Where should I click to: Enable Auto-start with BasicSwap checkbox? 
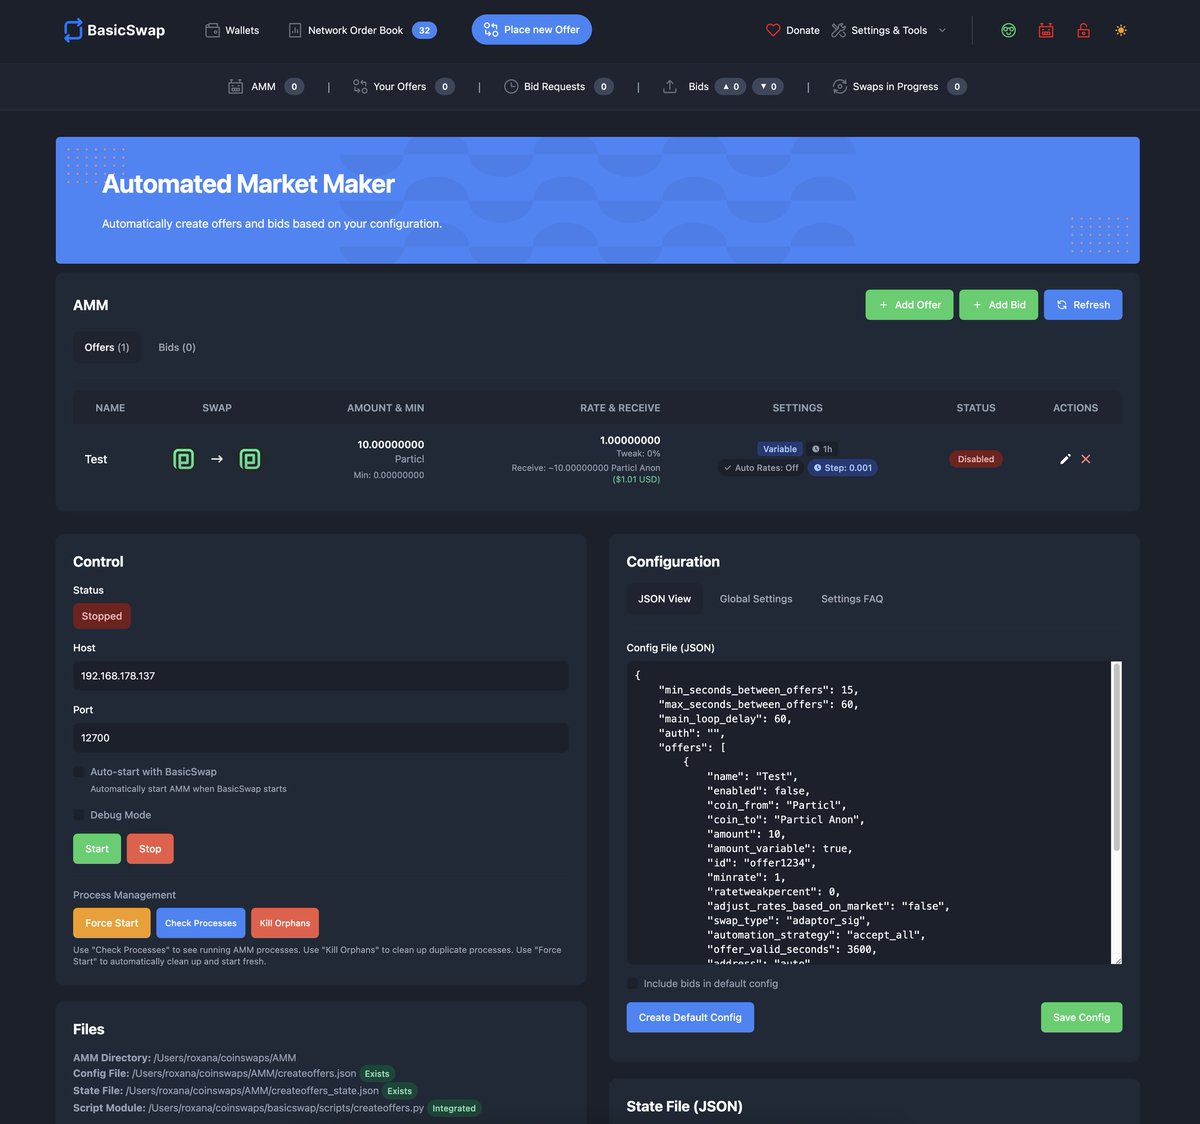(79, 772)
